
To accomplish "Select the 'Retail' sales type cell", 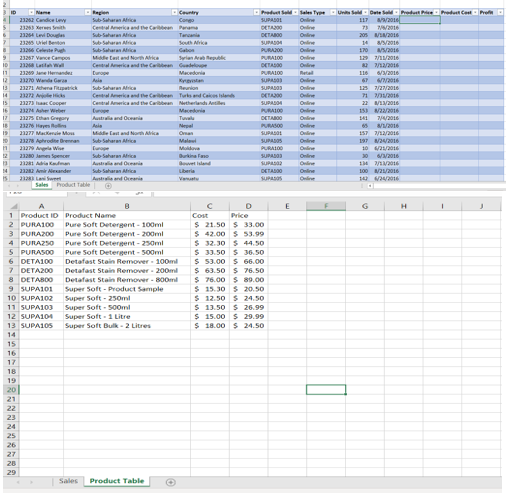I will [317, 73].
